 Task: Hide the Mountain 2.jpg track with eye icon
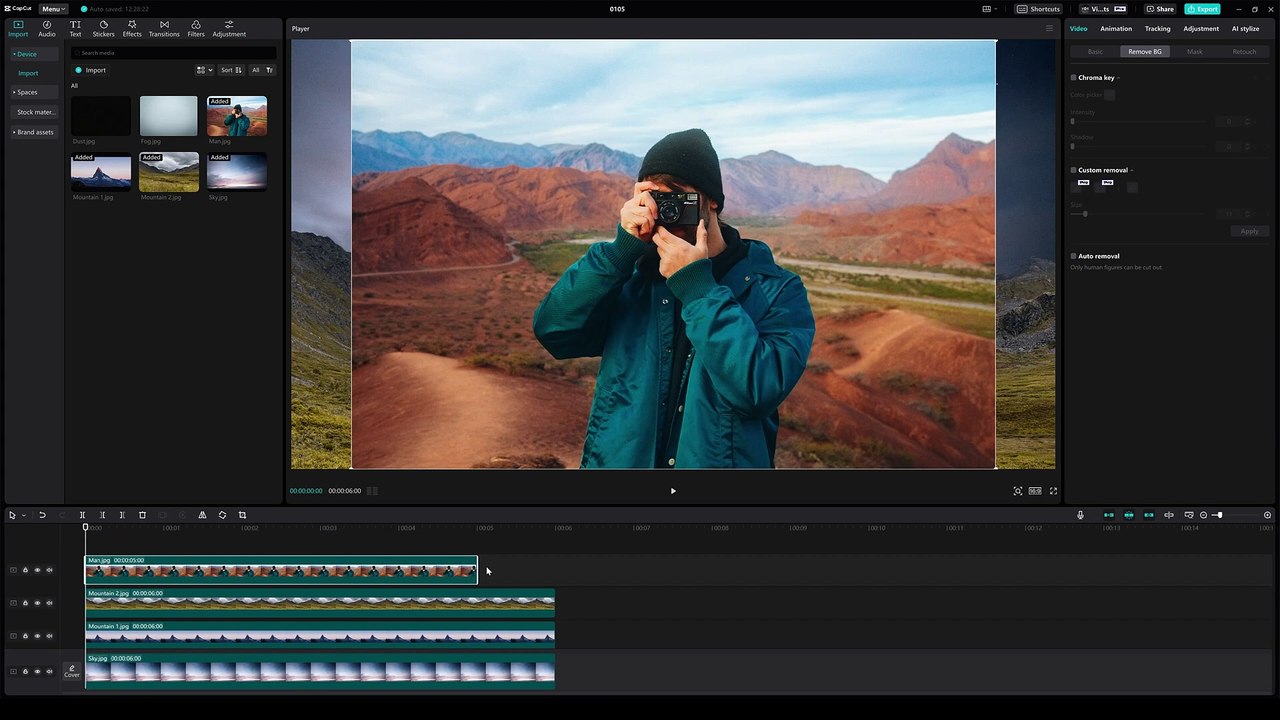coord(37,603)
